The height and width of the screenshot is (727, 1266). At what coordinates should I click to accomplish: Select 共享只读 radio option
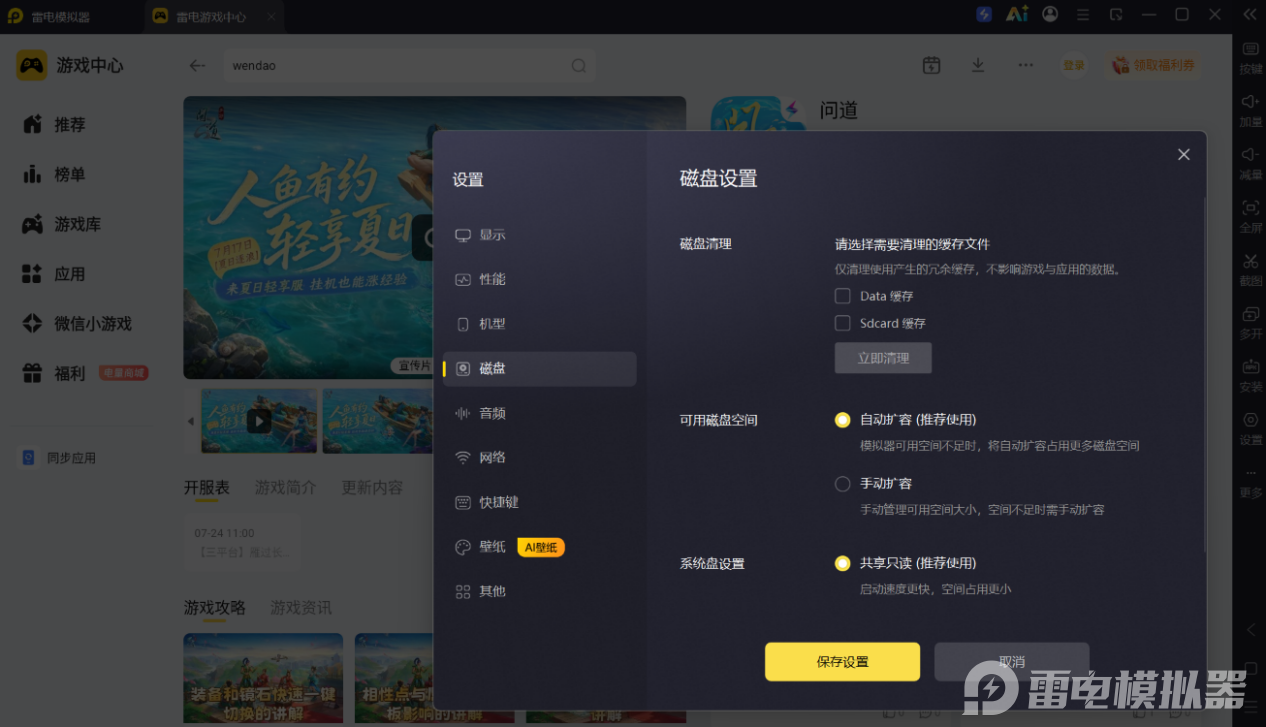coord(842,563)
